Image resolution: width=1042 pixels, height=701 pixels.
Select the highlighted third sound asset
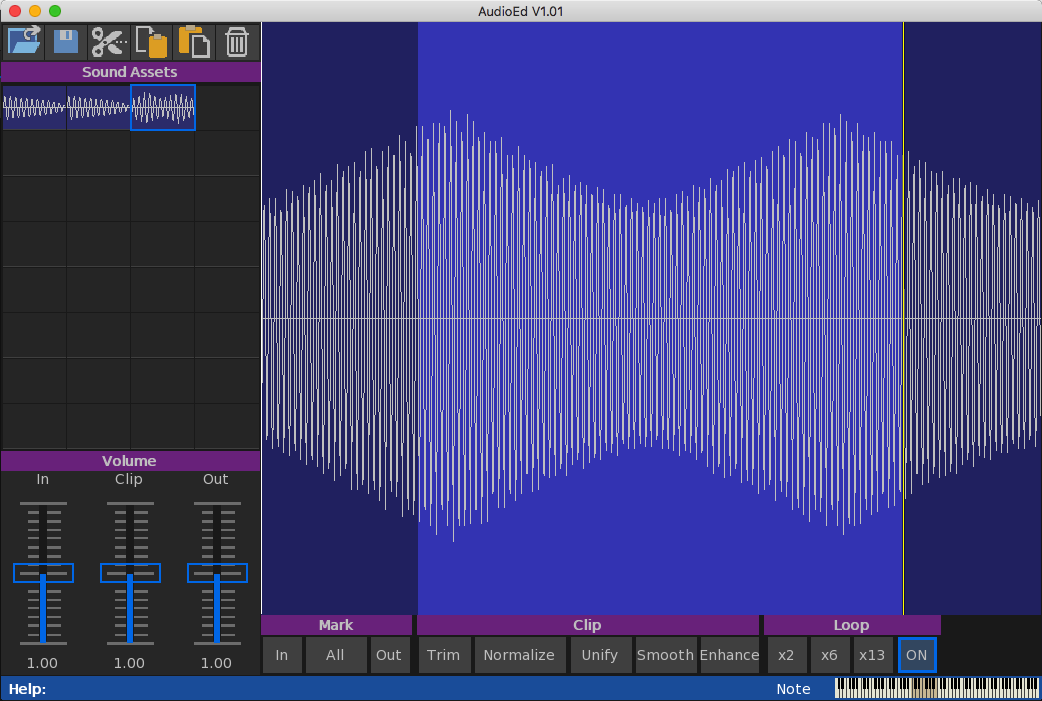[x=163, y=107]
